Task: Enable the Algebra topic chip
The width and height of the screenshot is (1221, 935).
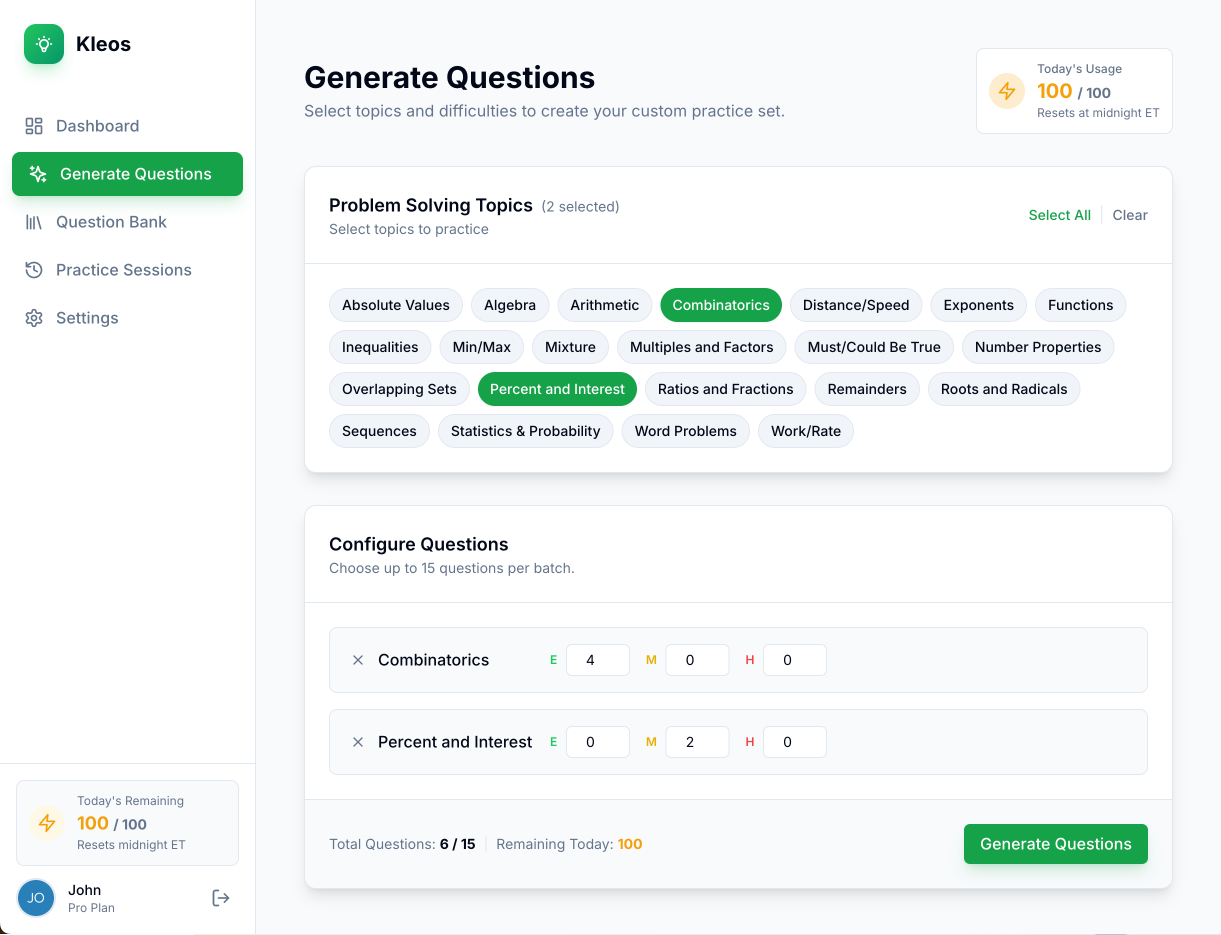Action: [509, 305]
